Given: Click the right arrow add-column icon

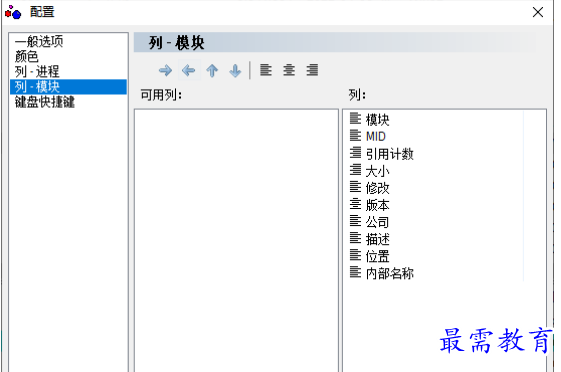Looking at the screenshot, I should click(x=165, y=70).
